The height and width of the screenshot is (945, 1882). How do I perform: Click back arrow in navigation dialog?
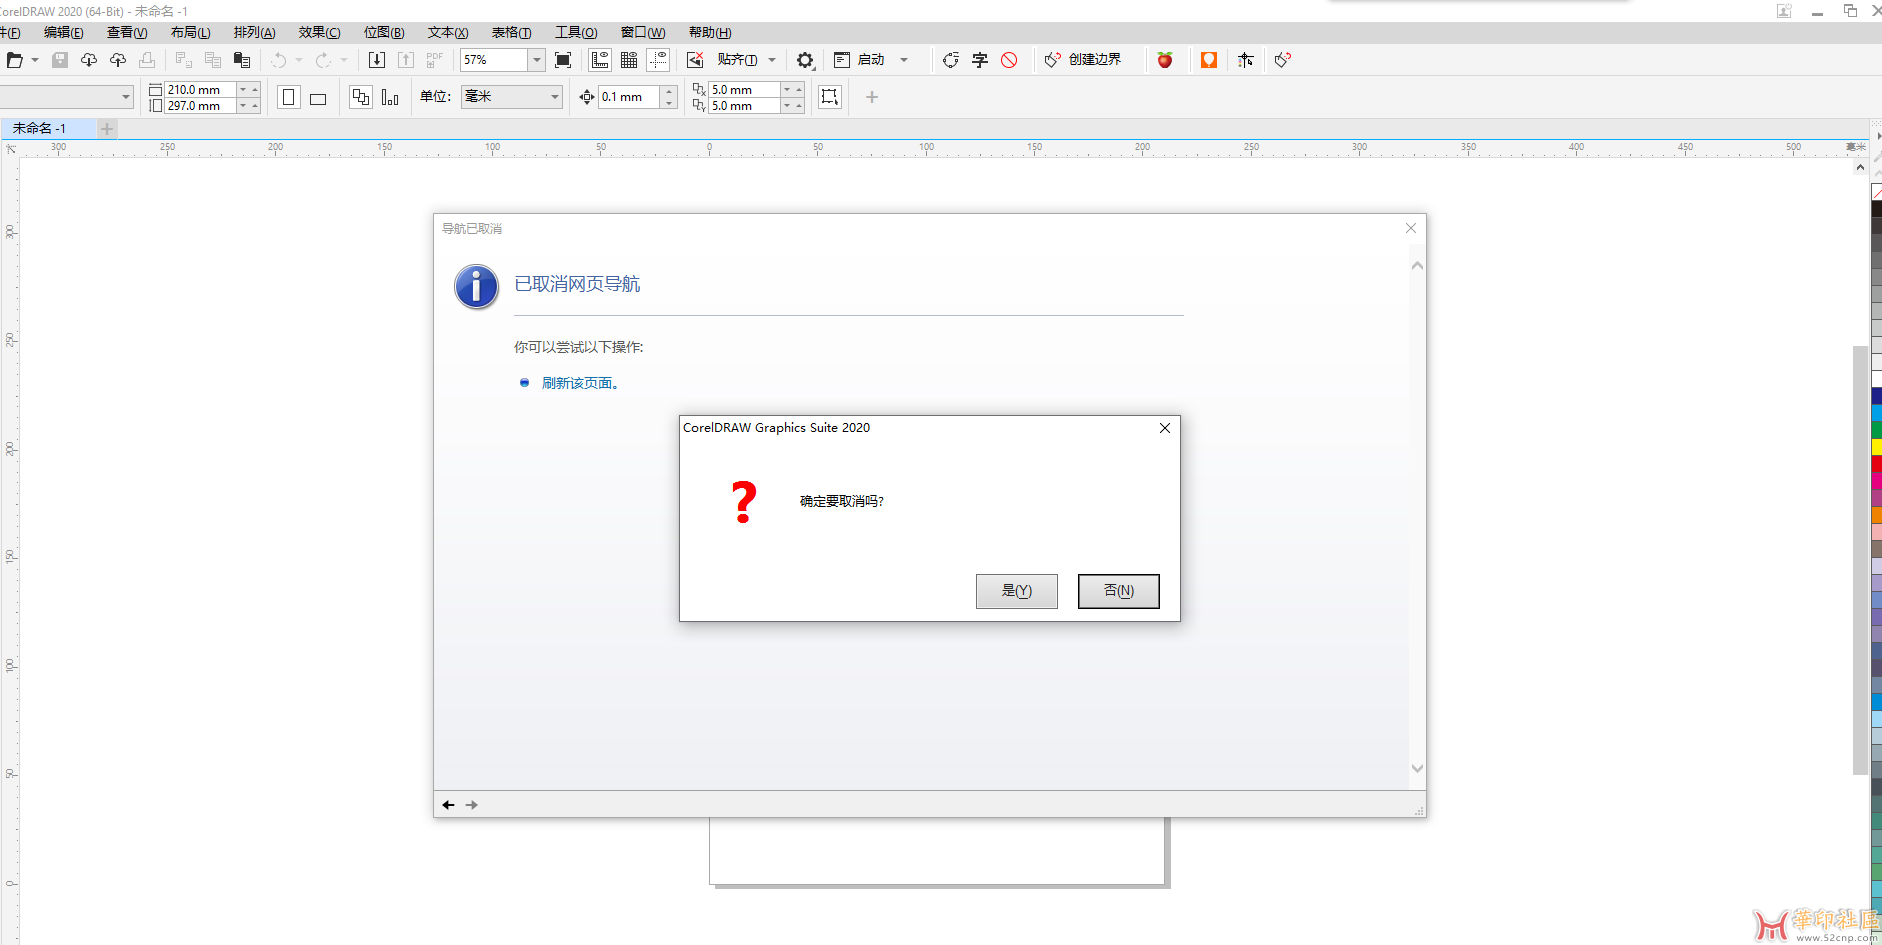tap(448, 805)
